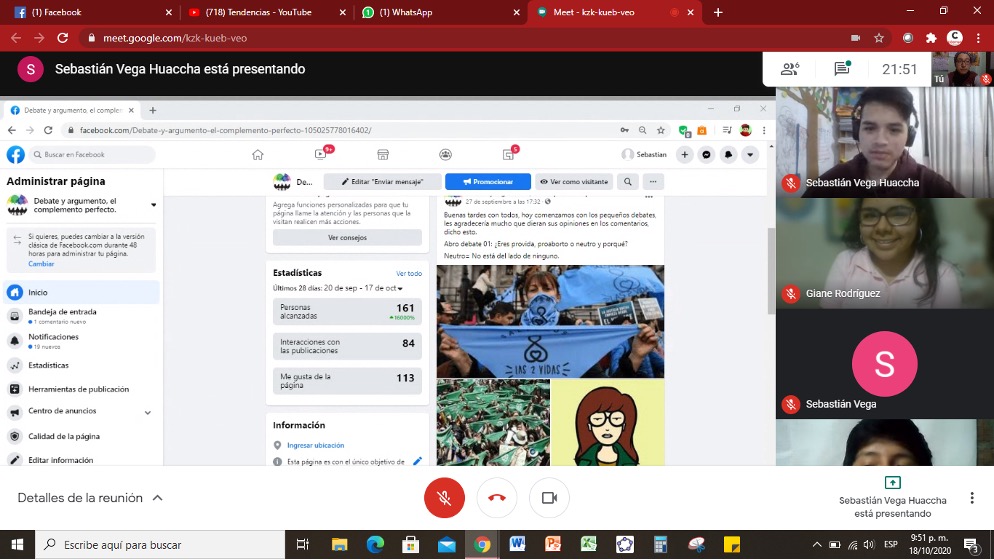Open Microsoft Word from the taskbar
Image resolution: width=994 pixels, height=560 pixels.
click(517, 545)
